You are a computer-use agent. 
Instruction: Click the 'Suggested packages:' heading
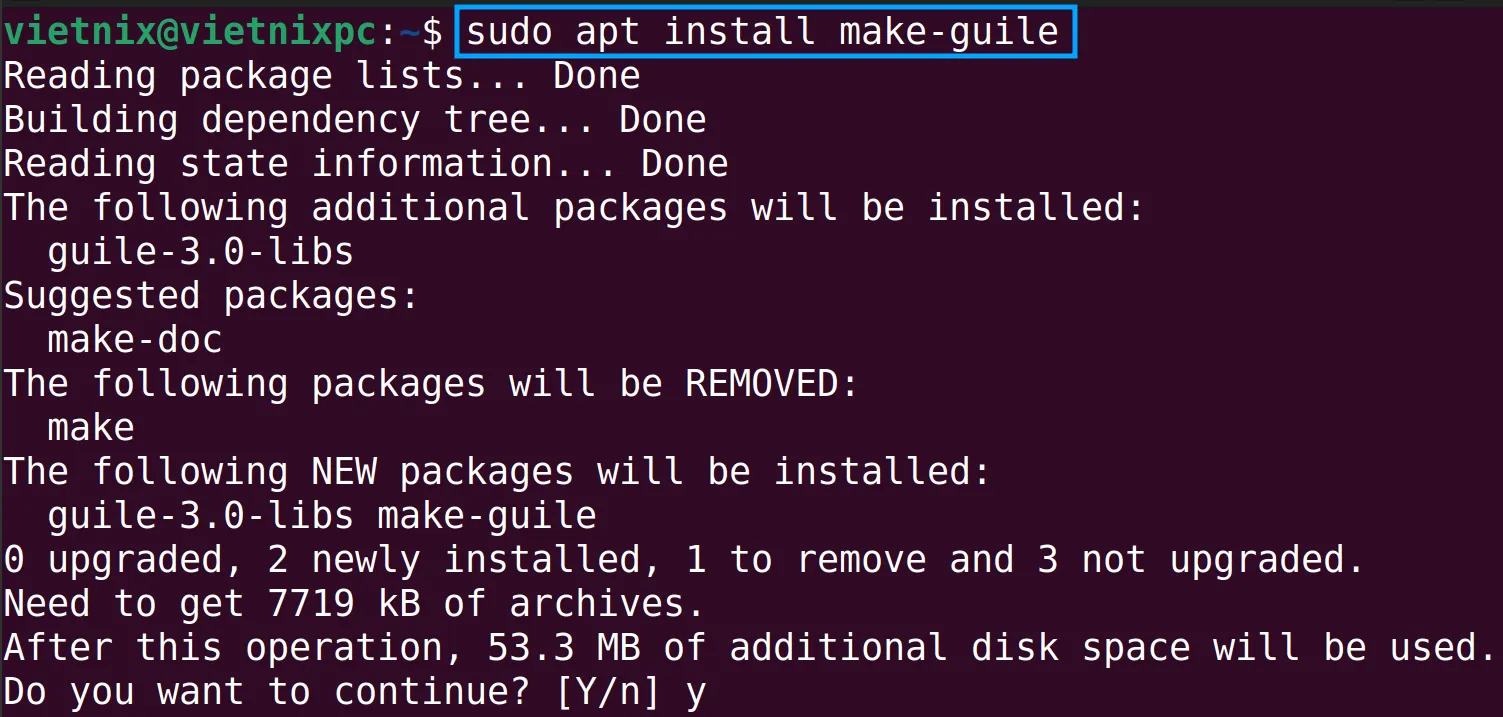click(212, 296)
